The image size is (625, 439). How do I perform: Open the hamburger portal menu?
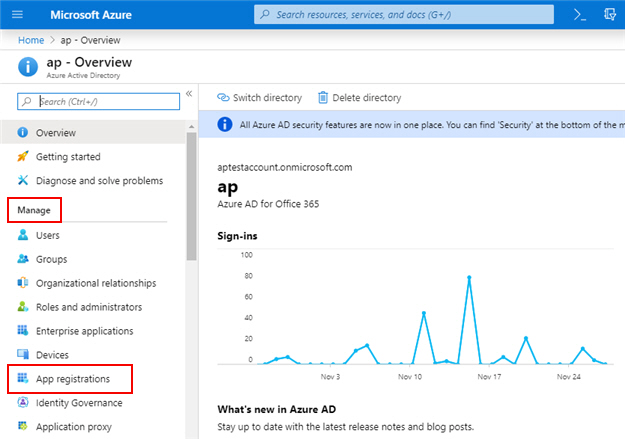tap(17, 15)
